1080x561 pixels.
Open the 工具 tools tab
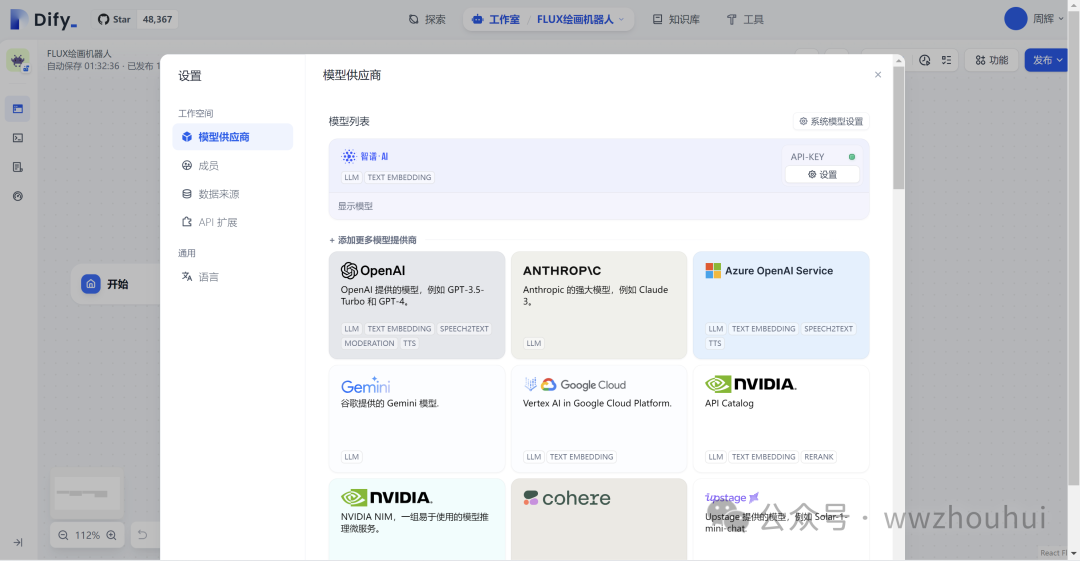tap(745, 19)
